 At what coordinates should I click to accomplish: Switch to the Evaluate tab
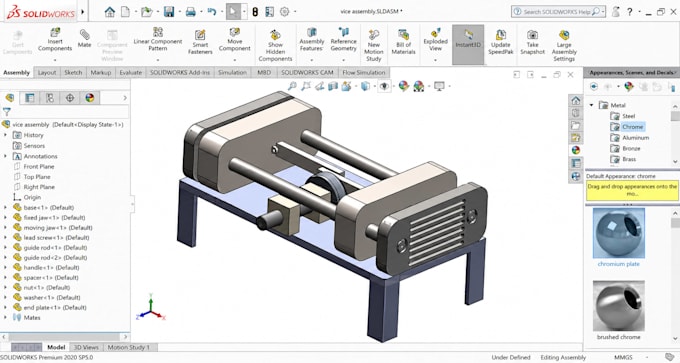(131, 72)
